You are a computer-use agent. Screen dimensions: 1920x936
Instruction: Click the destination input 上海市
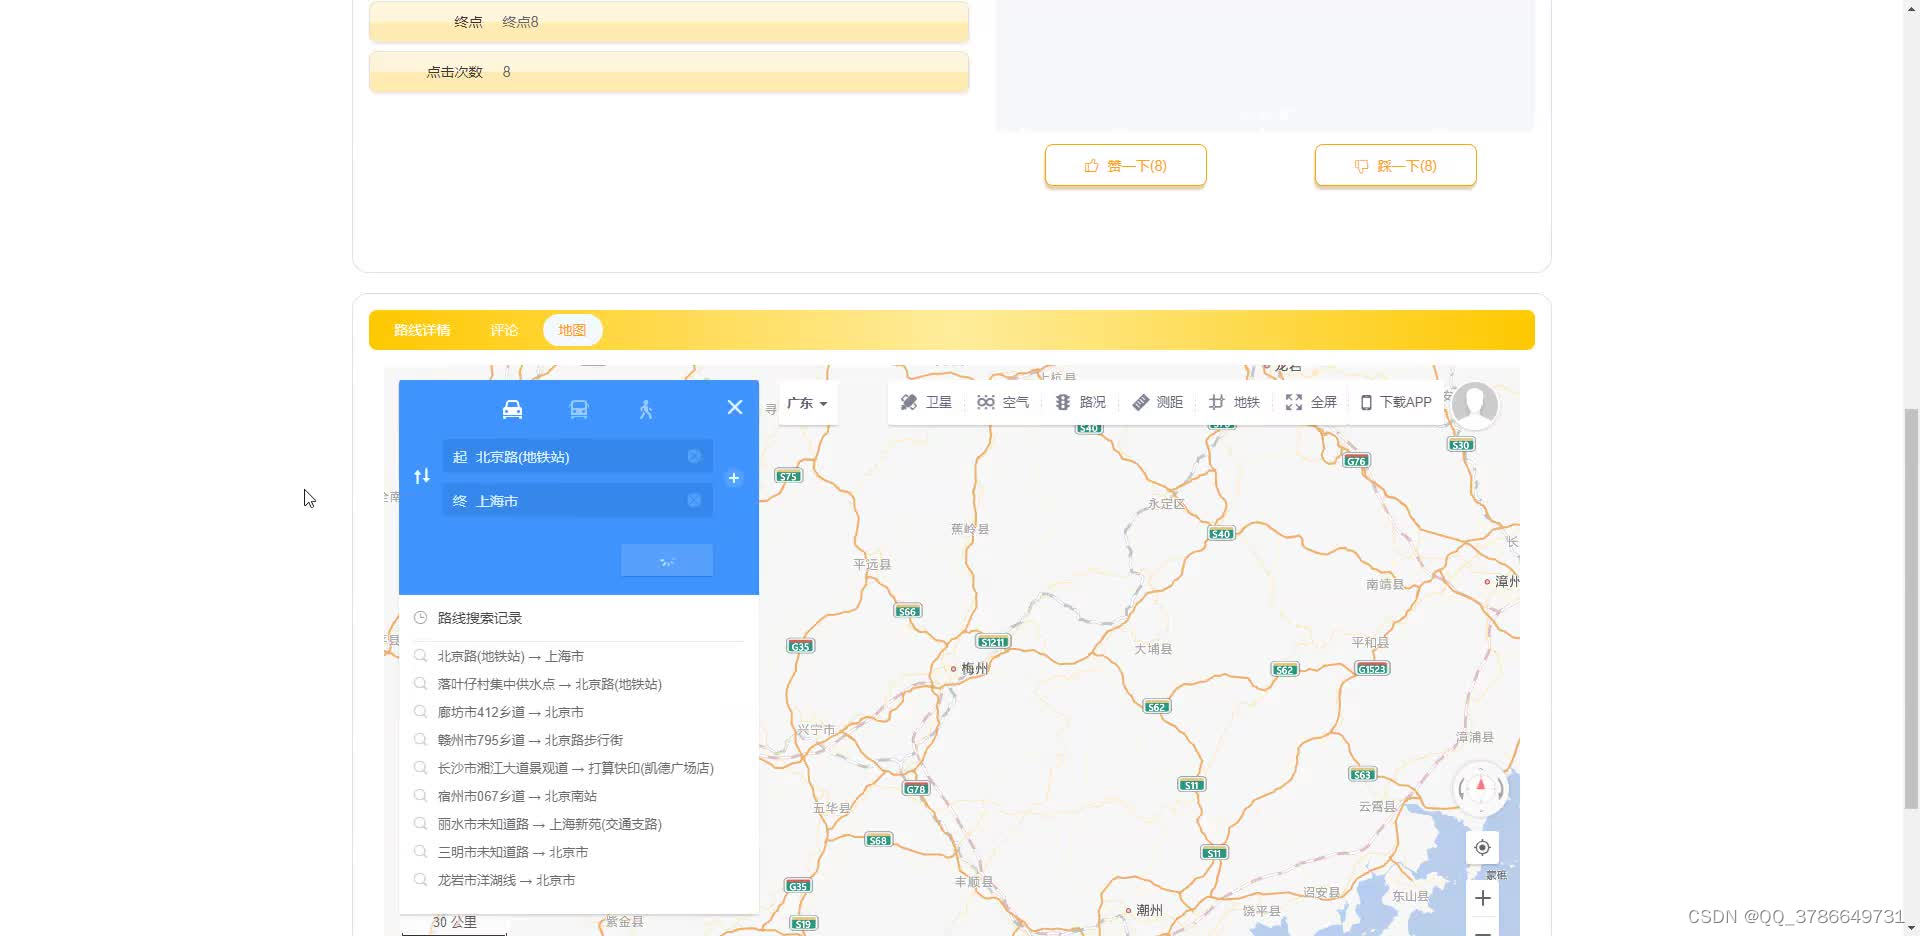coord(577,500)
